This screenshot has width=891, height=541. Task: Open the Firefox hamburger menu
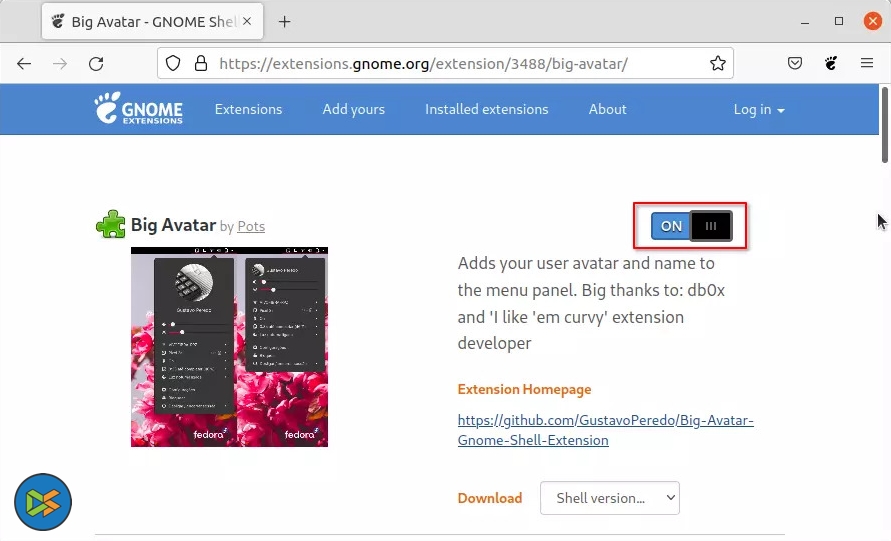[x=867, y=63]
